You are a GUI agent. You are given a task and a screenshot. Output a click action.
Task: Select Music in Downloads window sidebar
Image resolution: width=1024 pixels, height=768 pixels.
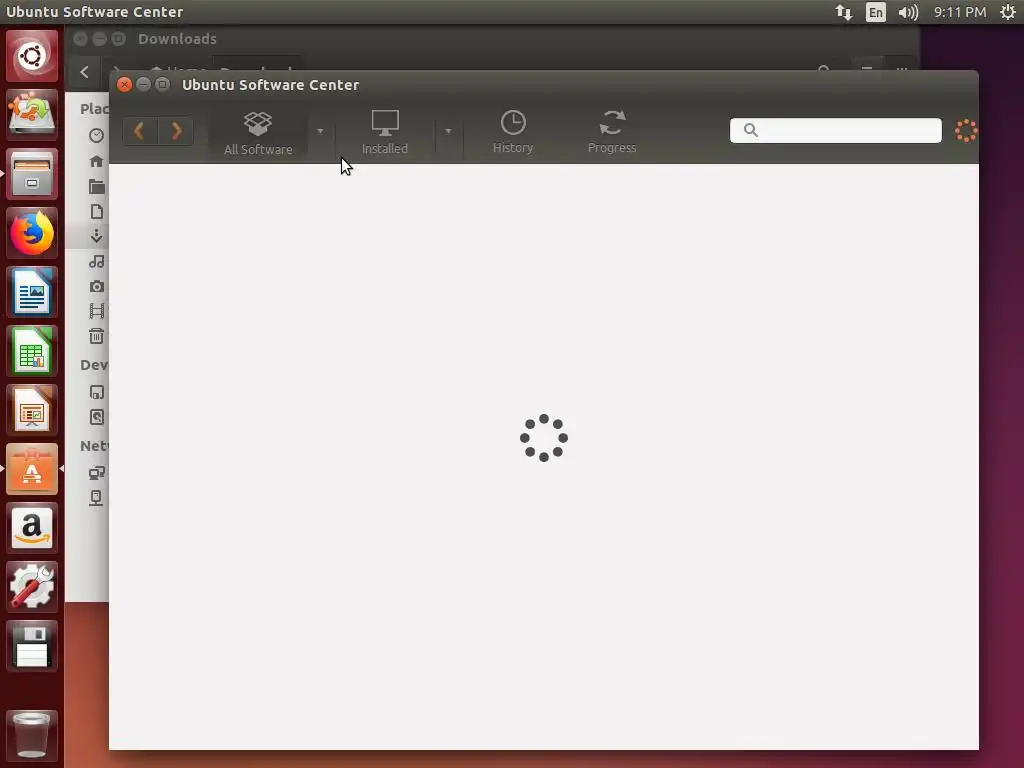point(96,261)
